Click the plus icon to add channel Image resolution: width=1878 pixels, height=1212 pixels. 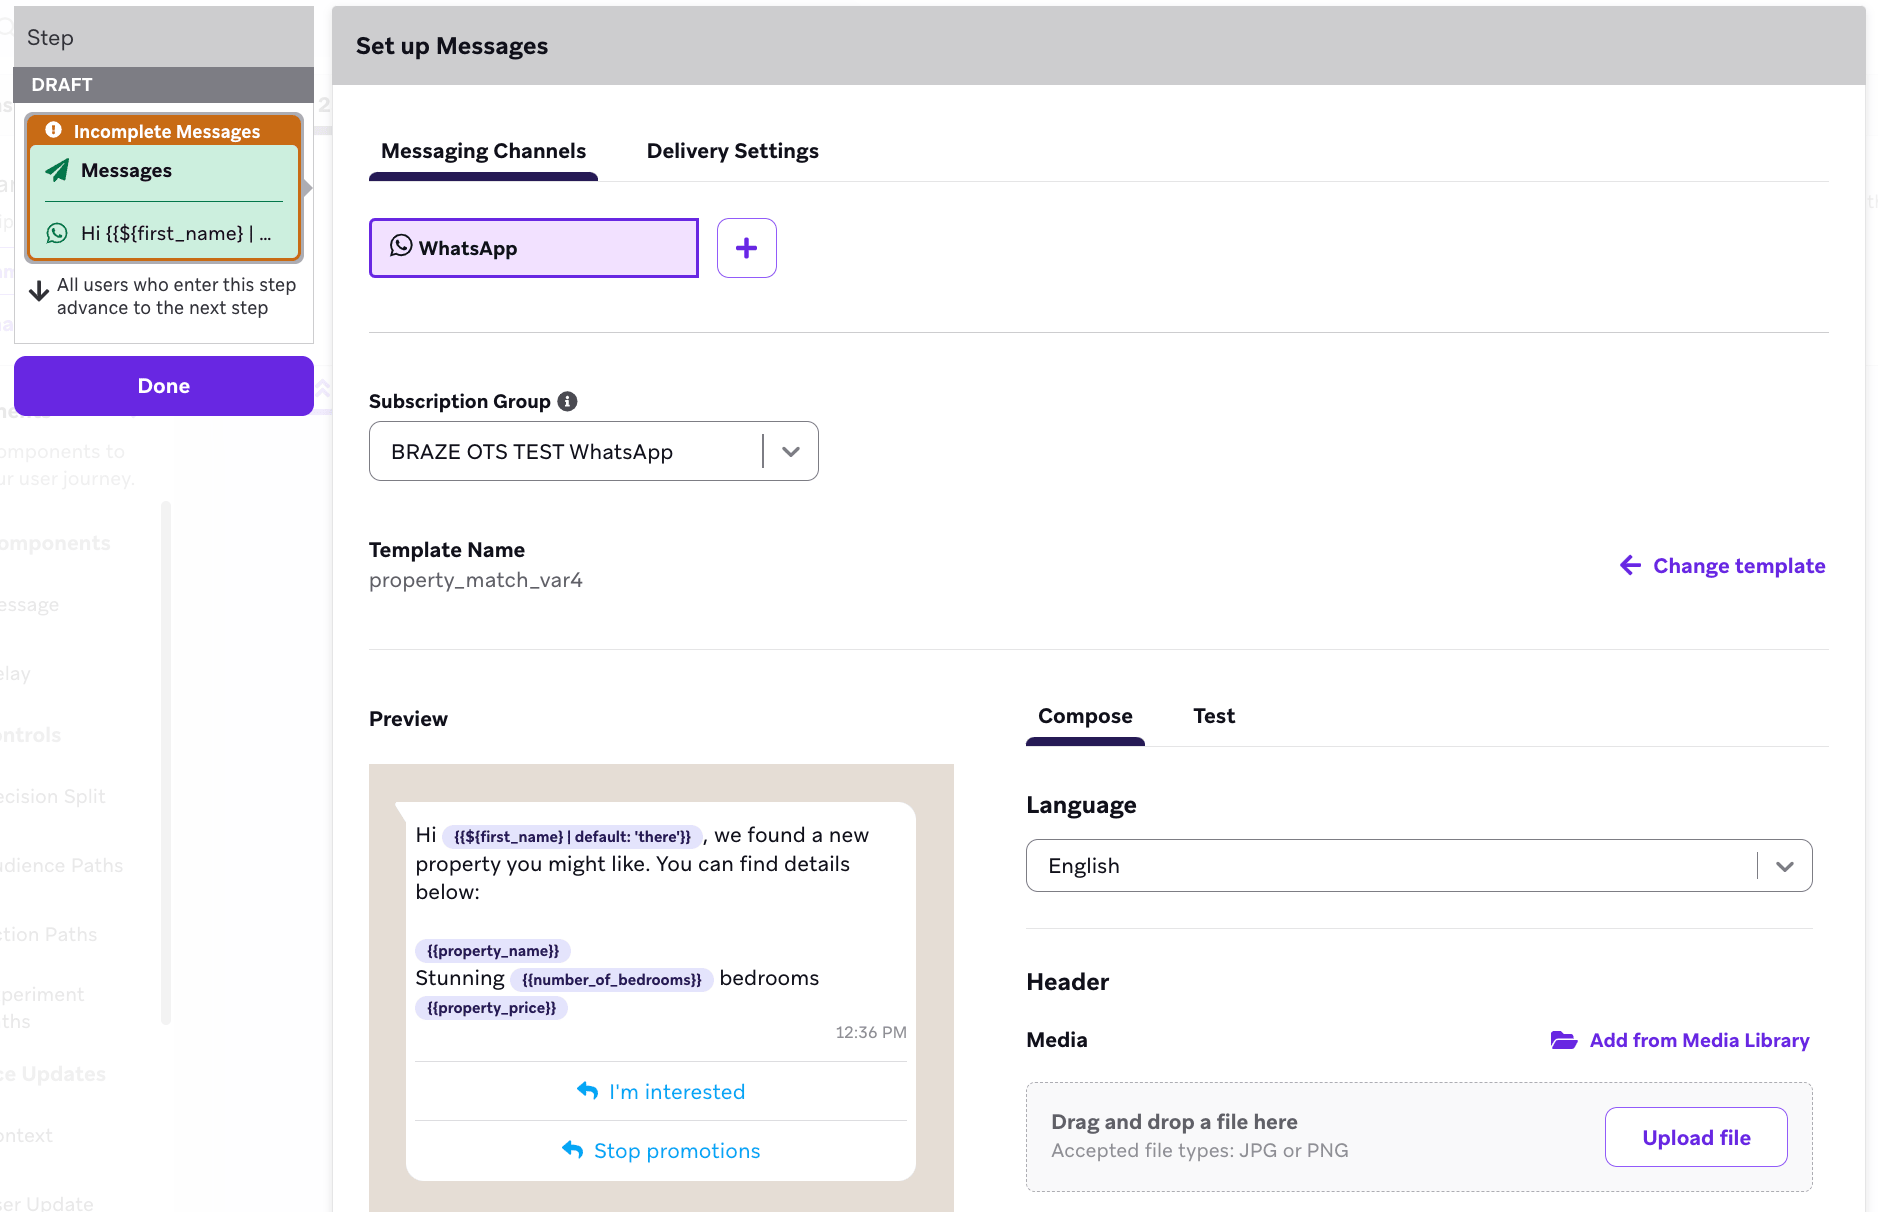click(746, 248)
